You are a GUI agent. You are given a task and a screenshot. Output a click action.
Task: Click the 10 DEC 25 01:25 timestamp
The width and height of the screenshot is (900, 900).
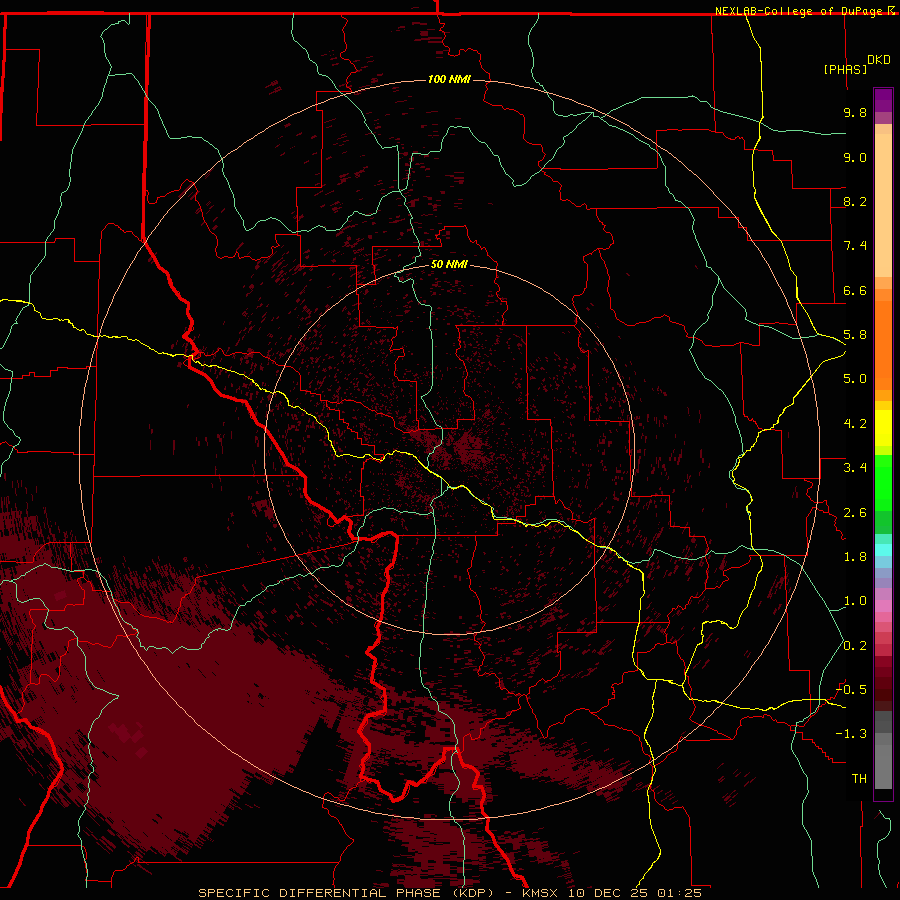point(635,893)
